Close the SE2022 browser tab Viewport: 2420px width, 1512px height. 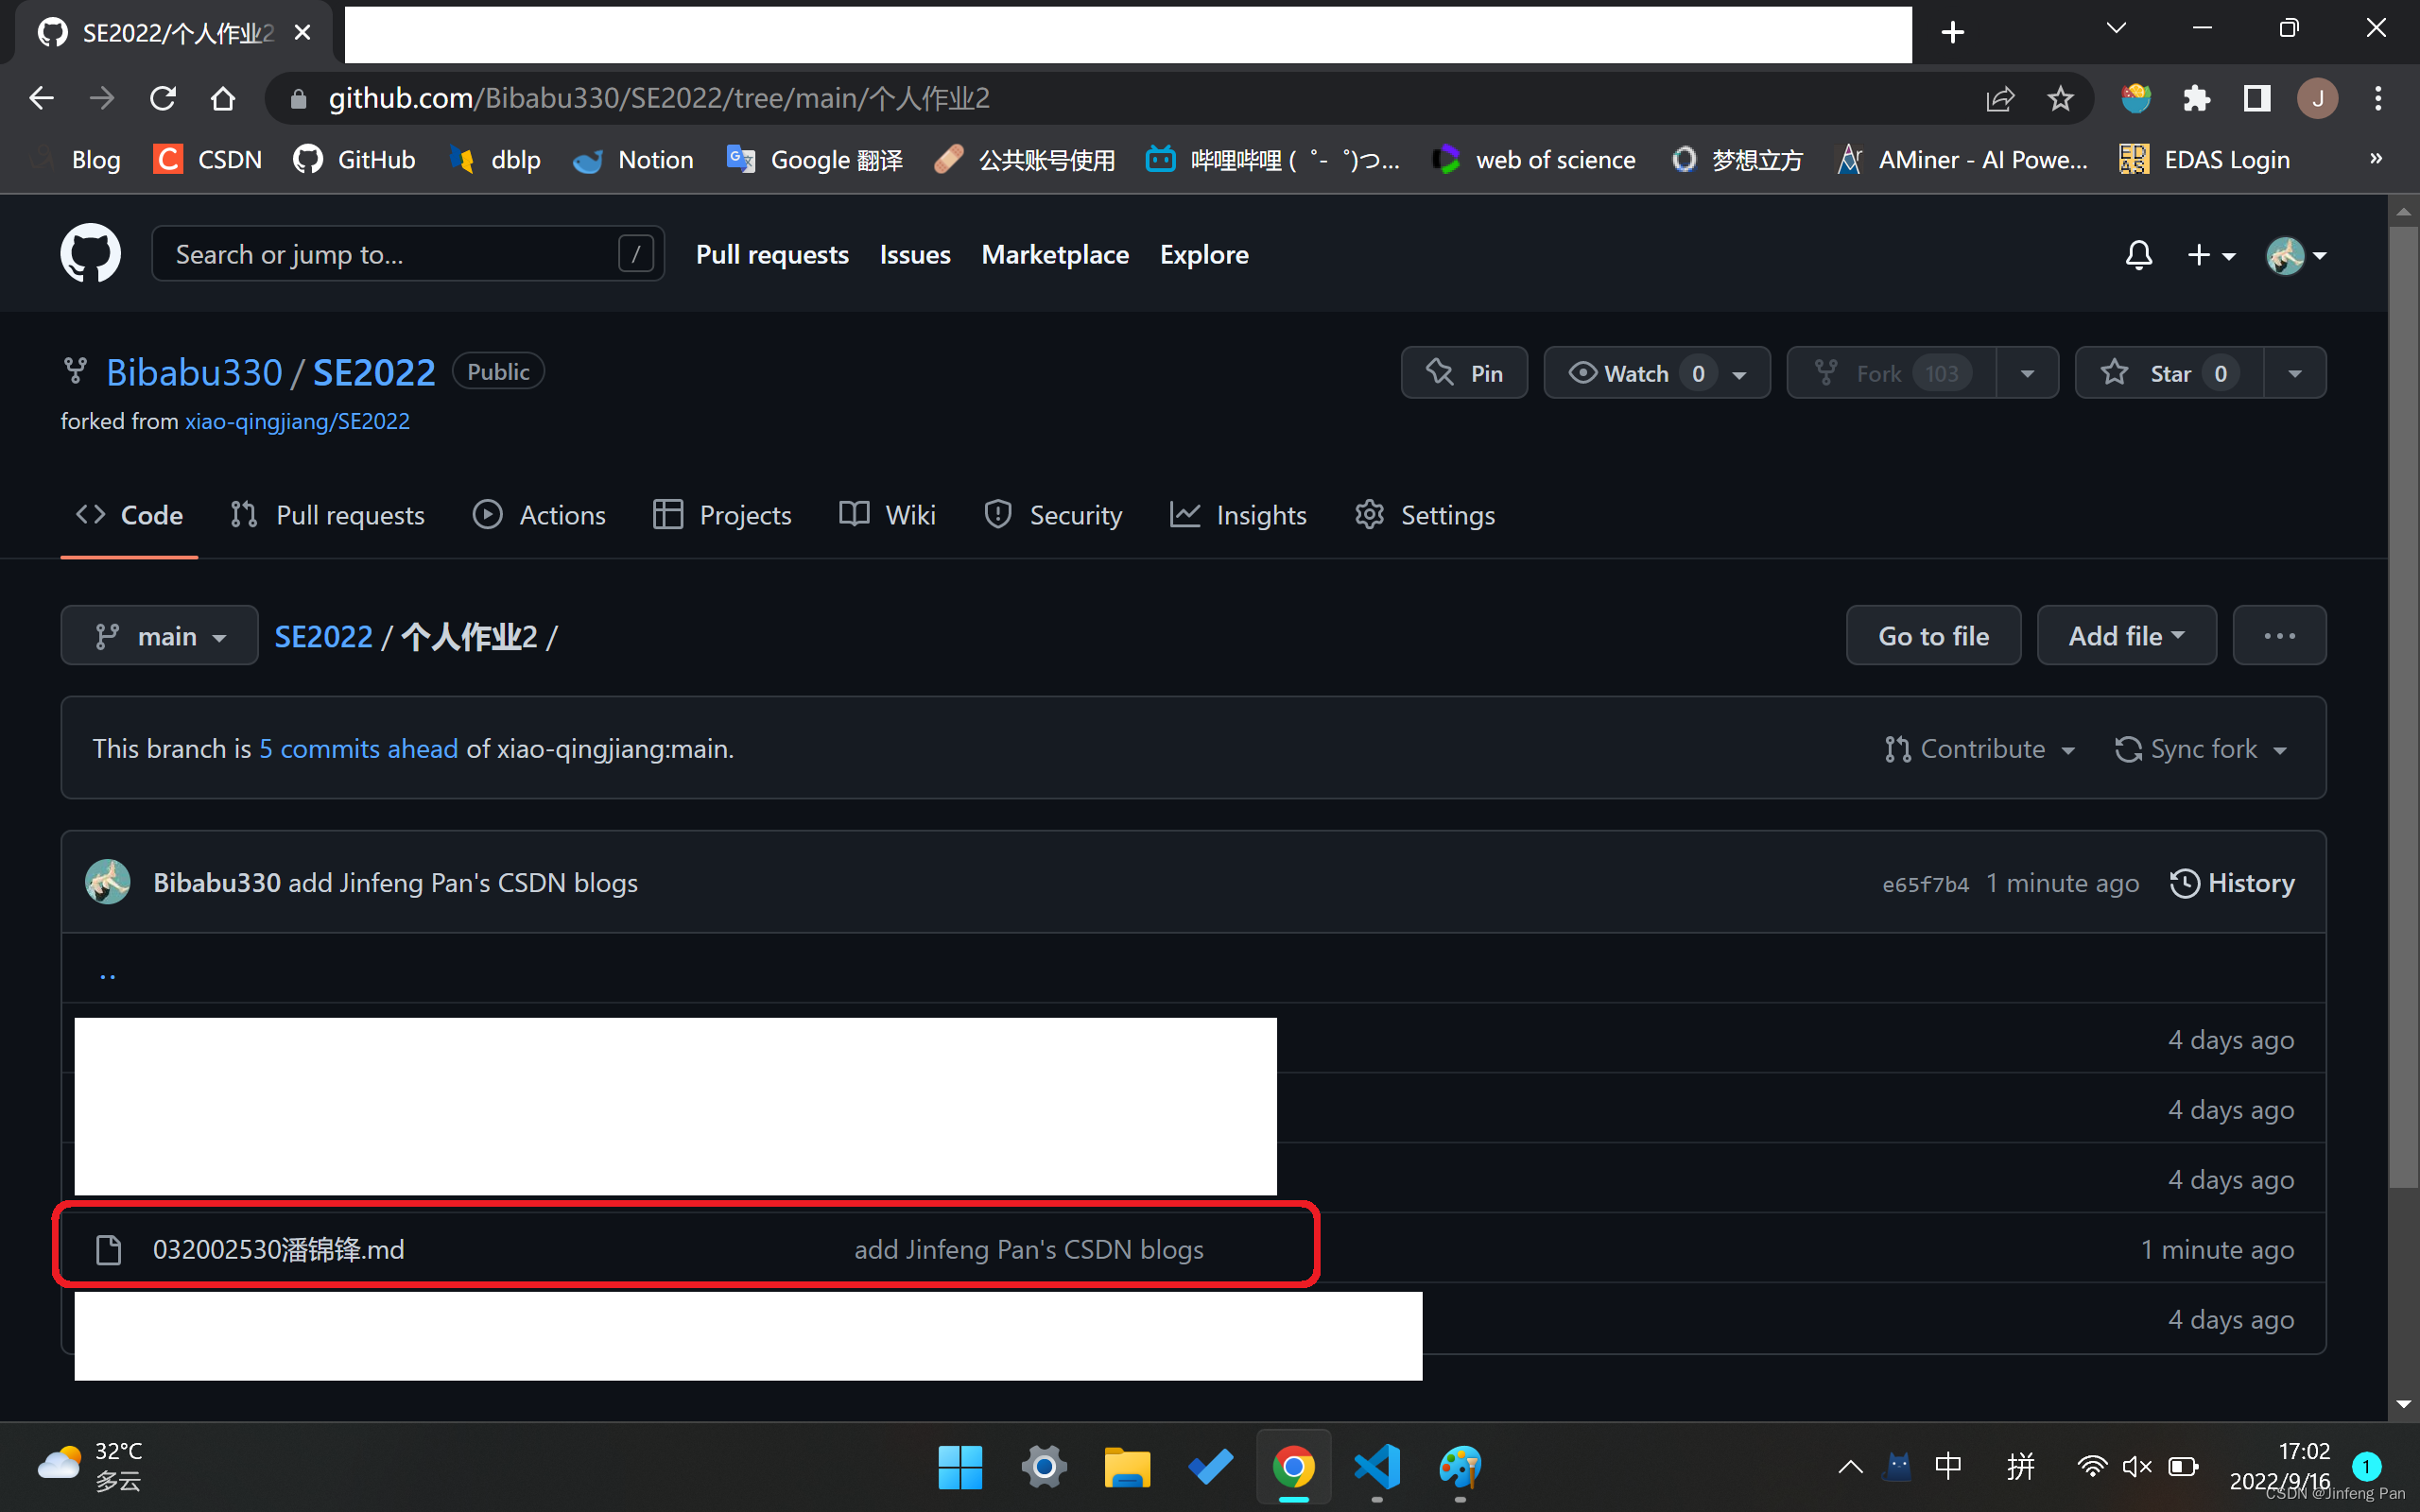302,33
